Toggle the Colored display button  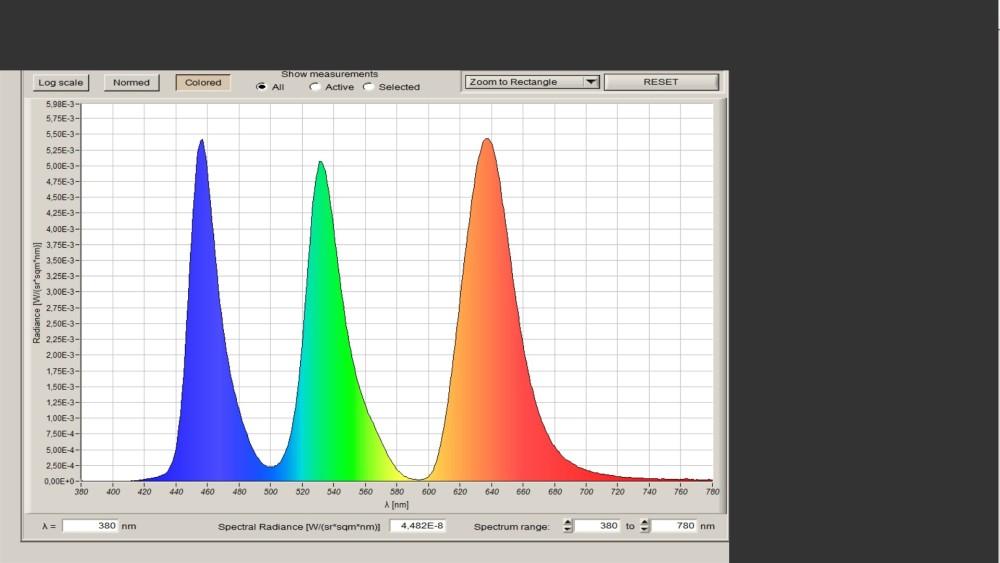(x=203, y=83)
